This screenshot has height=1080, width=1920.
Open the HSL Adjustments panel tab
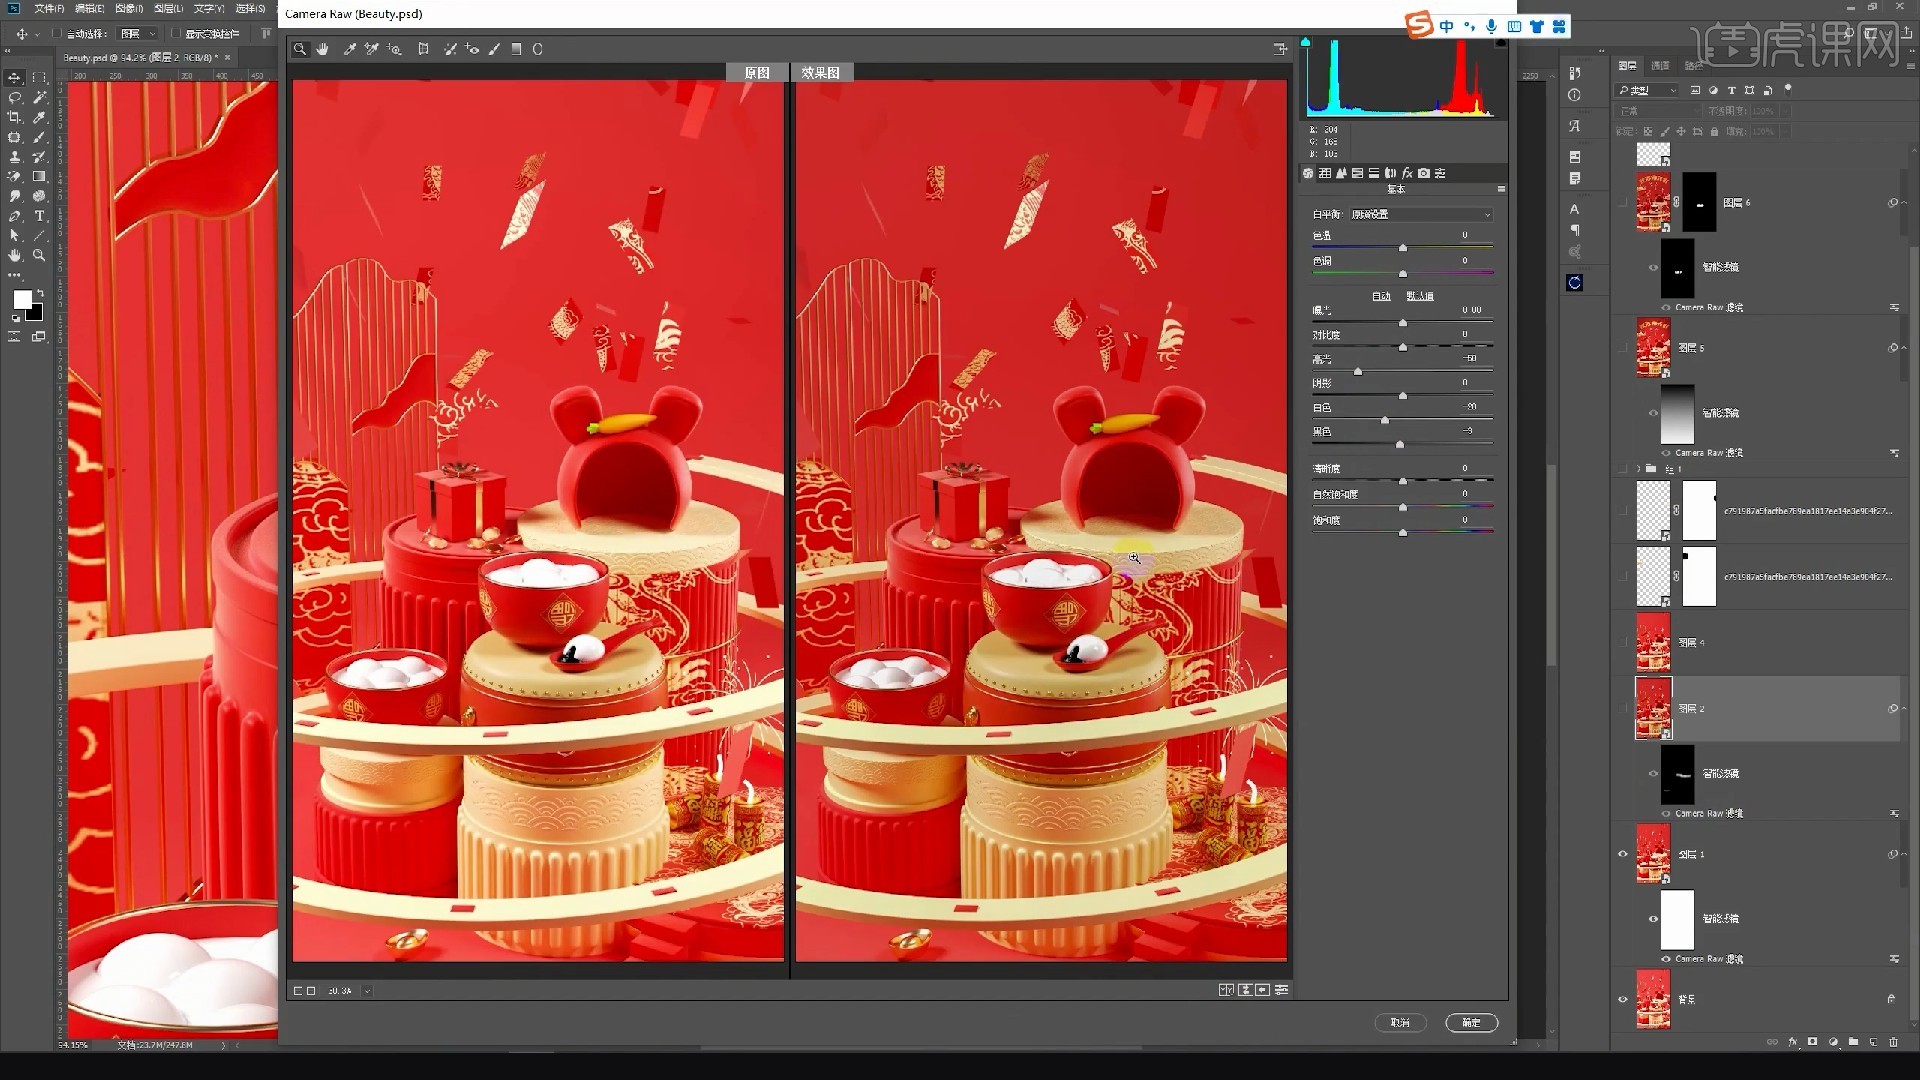click(x=1357, y=173)
